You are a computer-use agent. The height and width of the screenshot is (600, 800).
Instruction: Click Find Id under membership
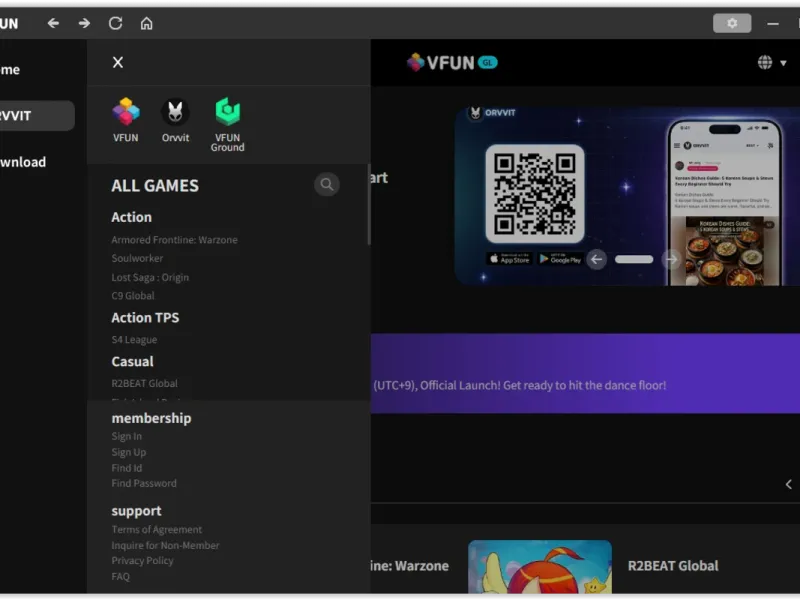[x=127, y=468]
